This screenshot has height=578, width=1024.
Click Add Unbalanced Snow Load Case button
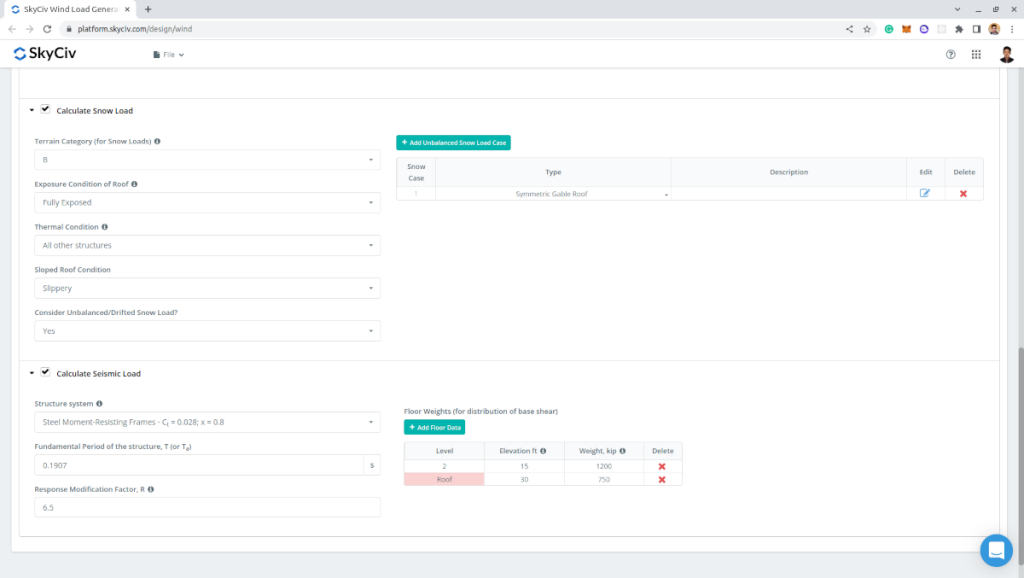pyautogui.click(x=453, y=143)
